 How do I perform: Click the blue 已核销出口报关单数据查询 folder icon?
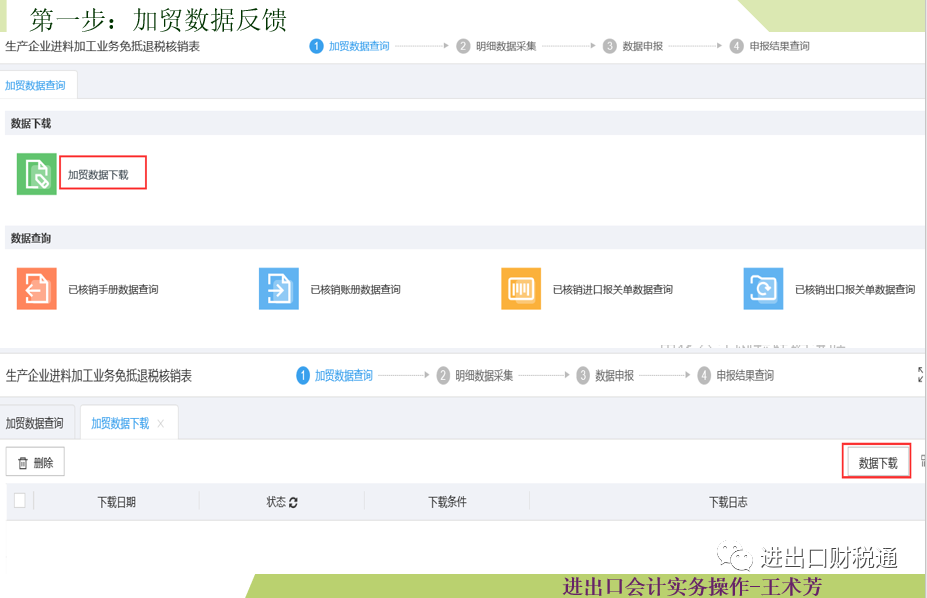pos(763,288)
